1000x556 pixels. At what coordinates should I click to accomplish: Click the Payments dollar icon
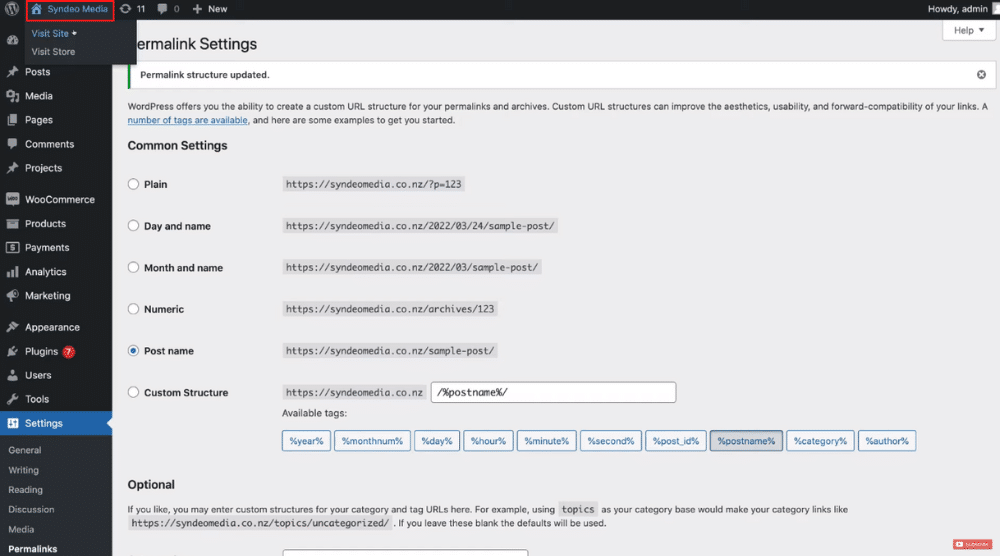pos(12,247)
